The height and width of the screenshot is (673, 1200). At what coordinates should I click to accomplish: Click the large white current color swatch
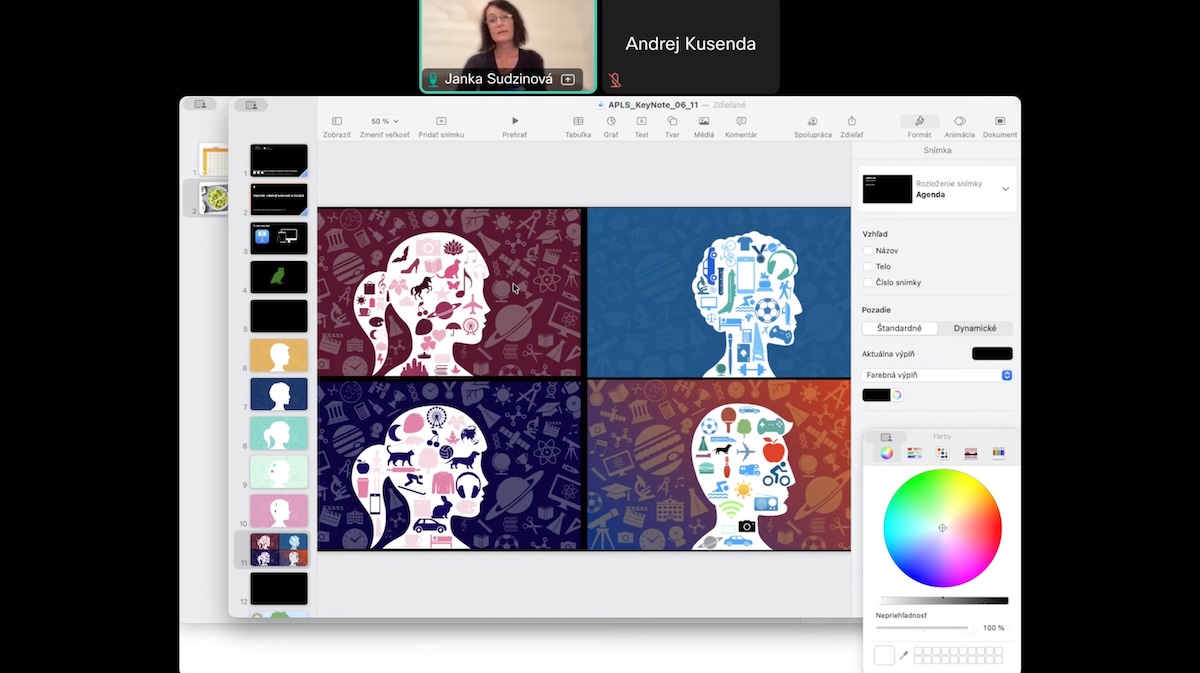(884, 655)
